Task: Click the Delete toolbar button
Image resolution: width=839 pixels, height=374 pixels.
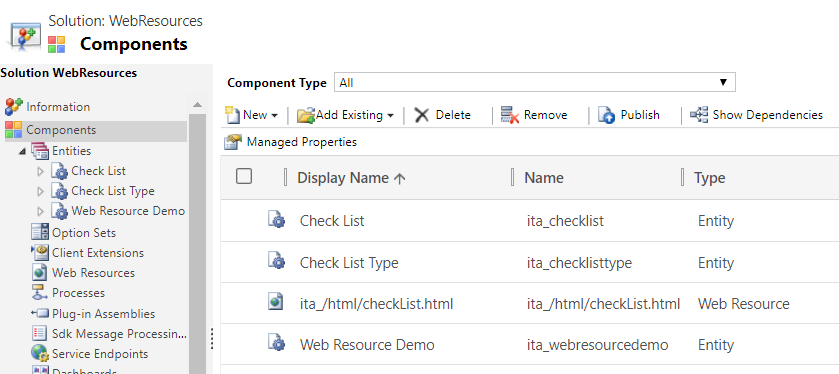Action: coord(443,115)
